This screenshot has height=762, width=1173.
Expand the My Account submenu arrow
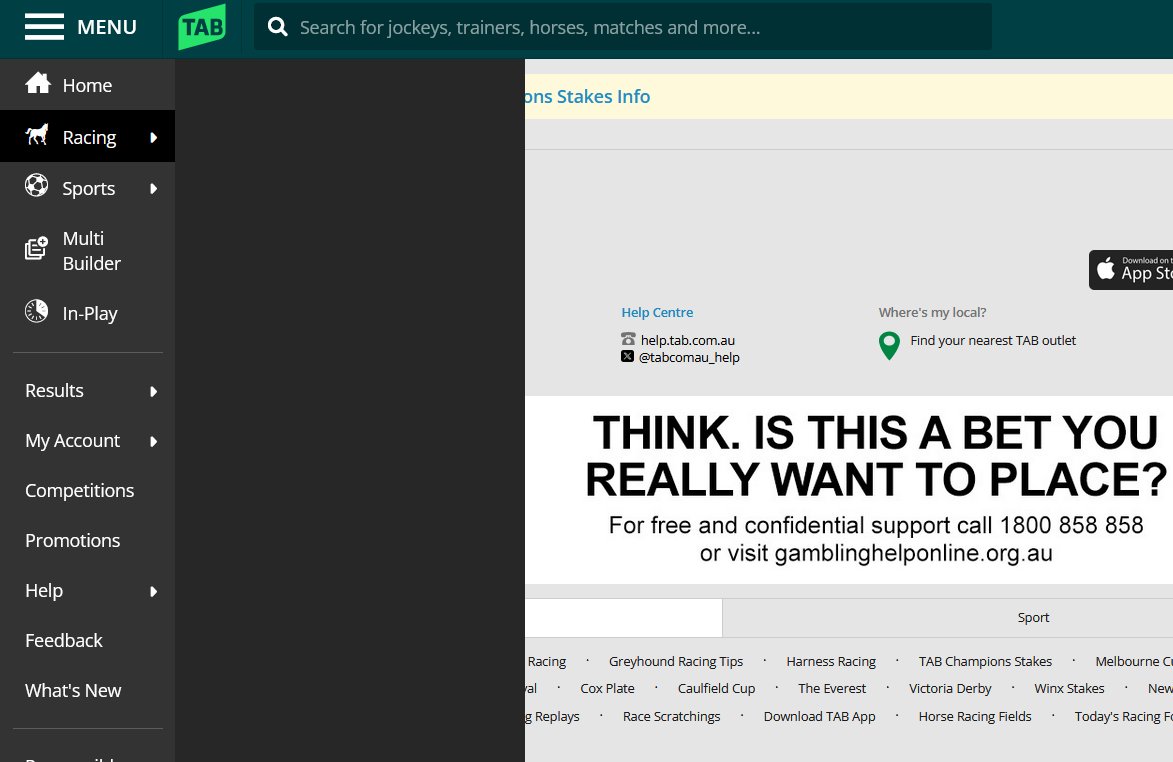[x=153, y=441]
